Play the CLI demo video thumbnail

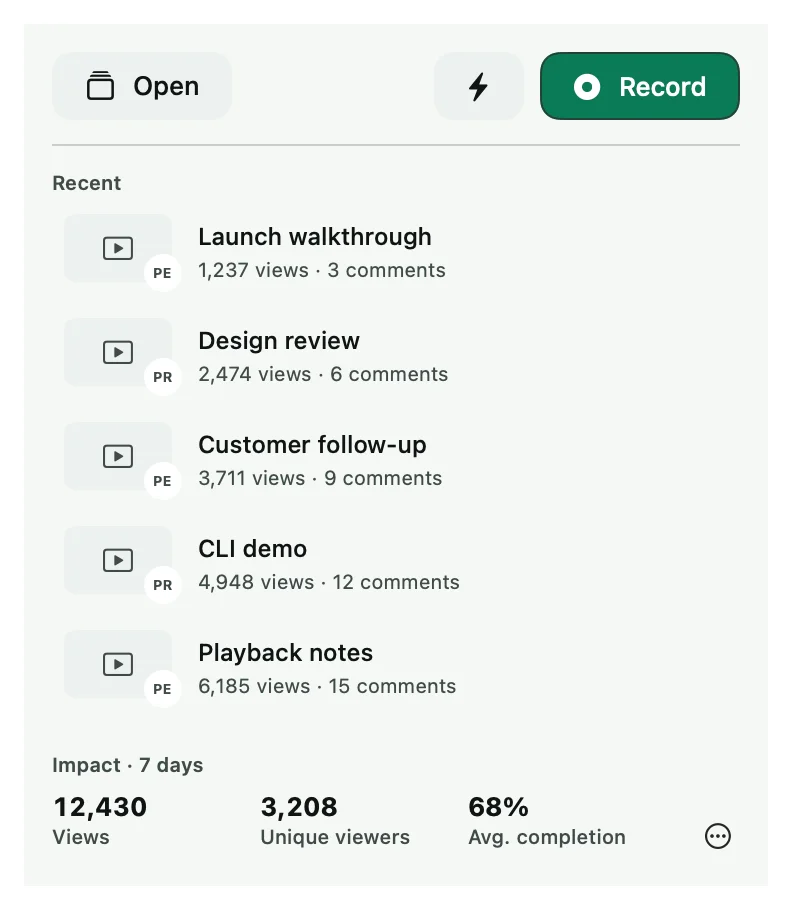[118, 560]
